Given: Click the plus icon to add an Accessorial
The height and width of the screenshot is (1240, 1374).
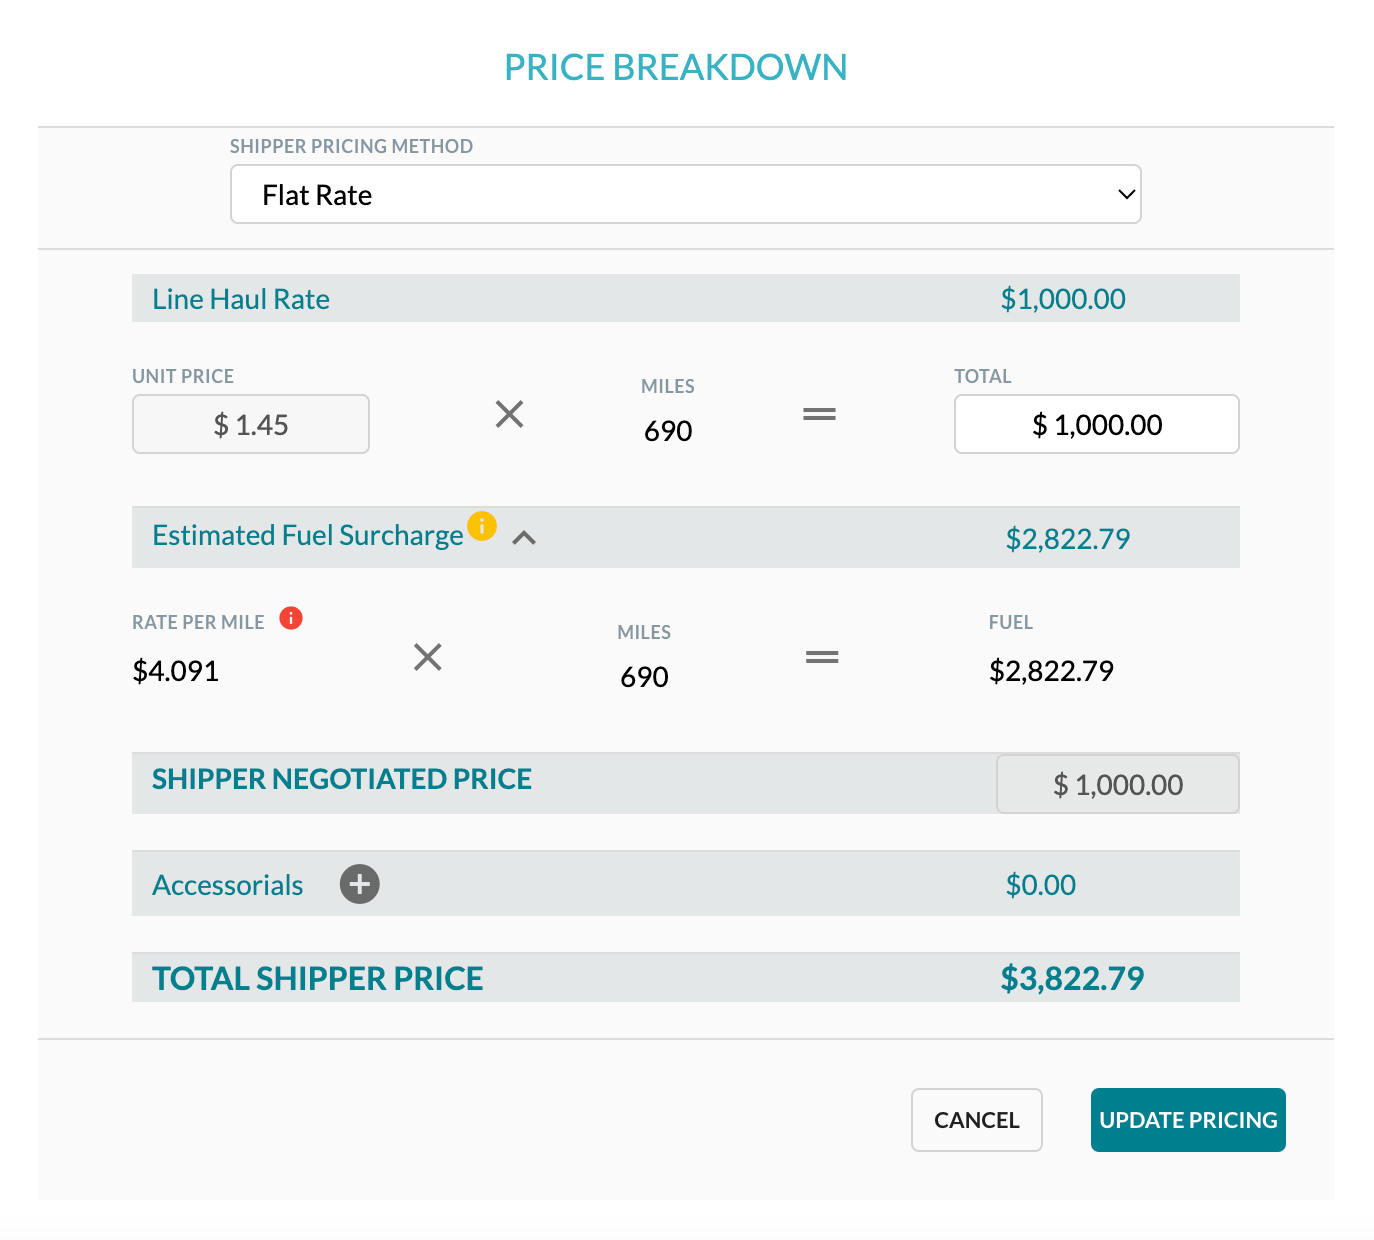Looking at the screenshot, I should tap(359, 884).
